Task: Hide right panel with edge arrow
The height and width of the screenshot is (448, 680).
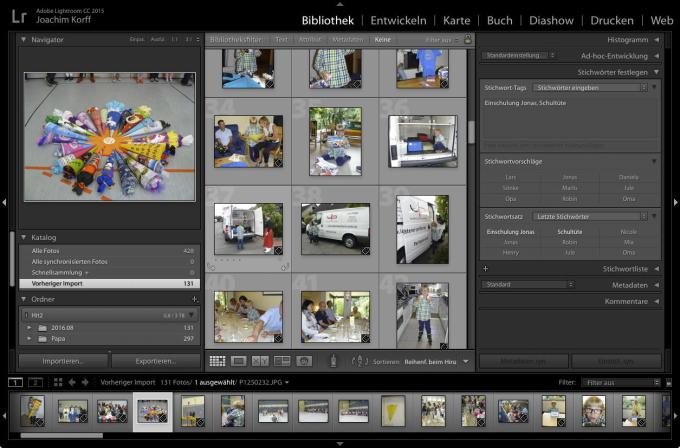Action: pyautogui.click(x=676, y=202)
